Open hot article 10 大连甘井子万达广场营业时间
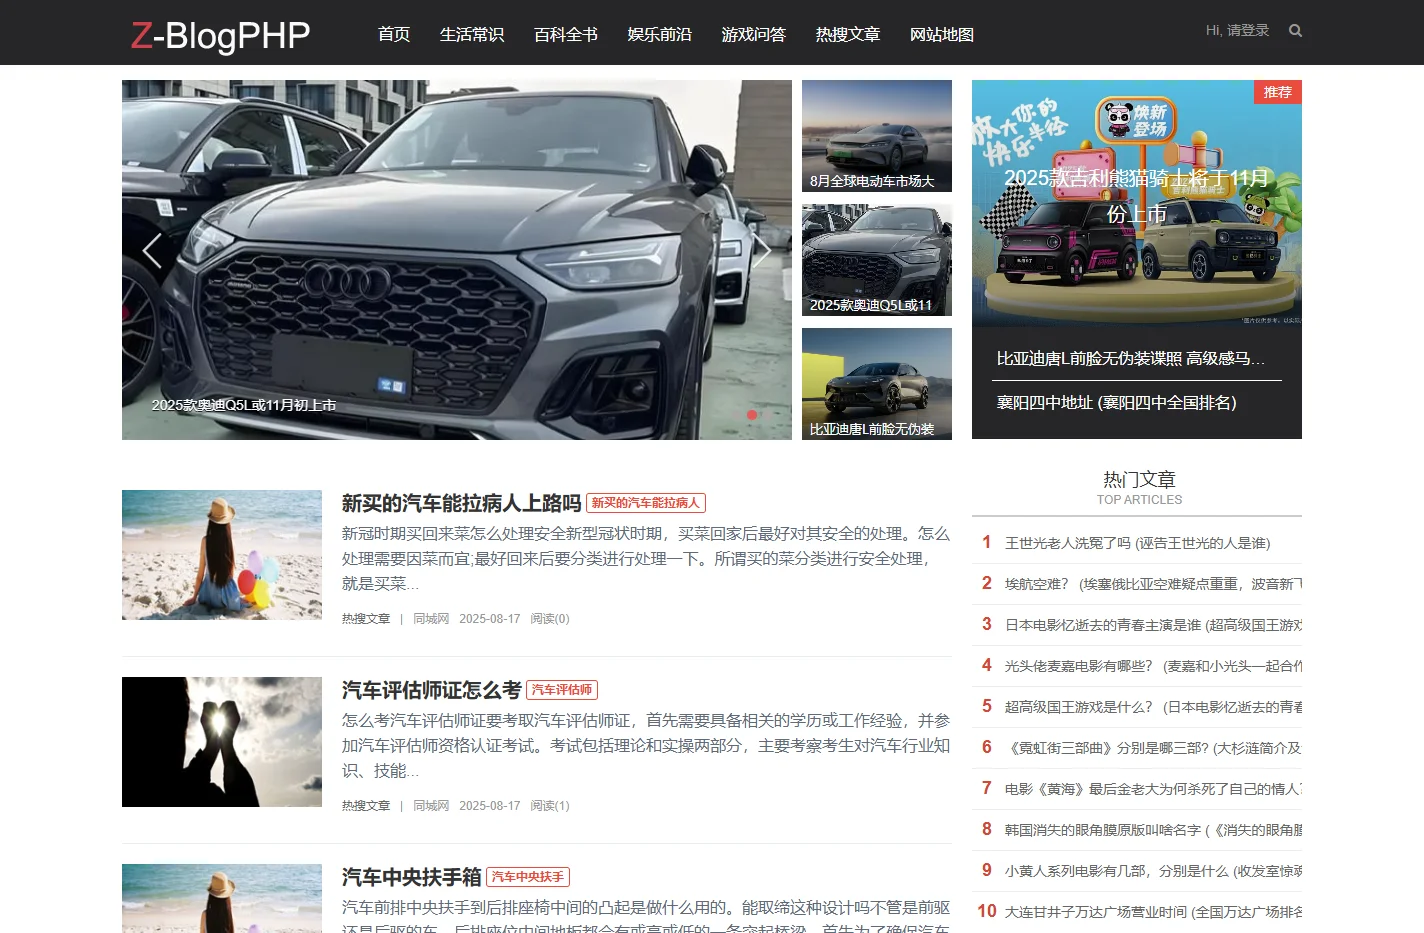Viewport: 1424px width, 933px height. point(1153,912)
